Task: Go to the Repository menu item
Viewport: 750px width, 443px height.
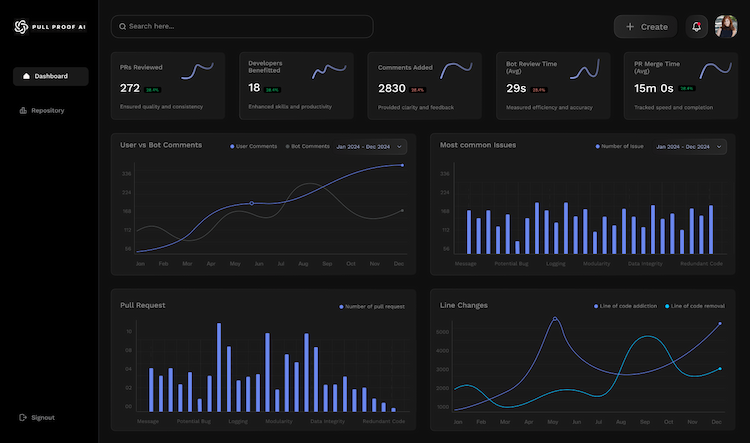Action: click(47, 110)
